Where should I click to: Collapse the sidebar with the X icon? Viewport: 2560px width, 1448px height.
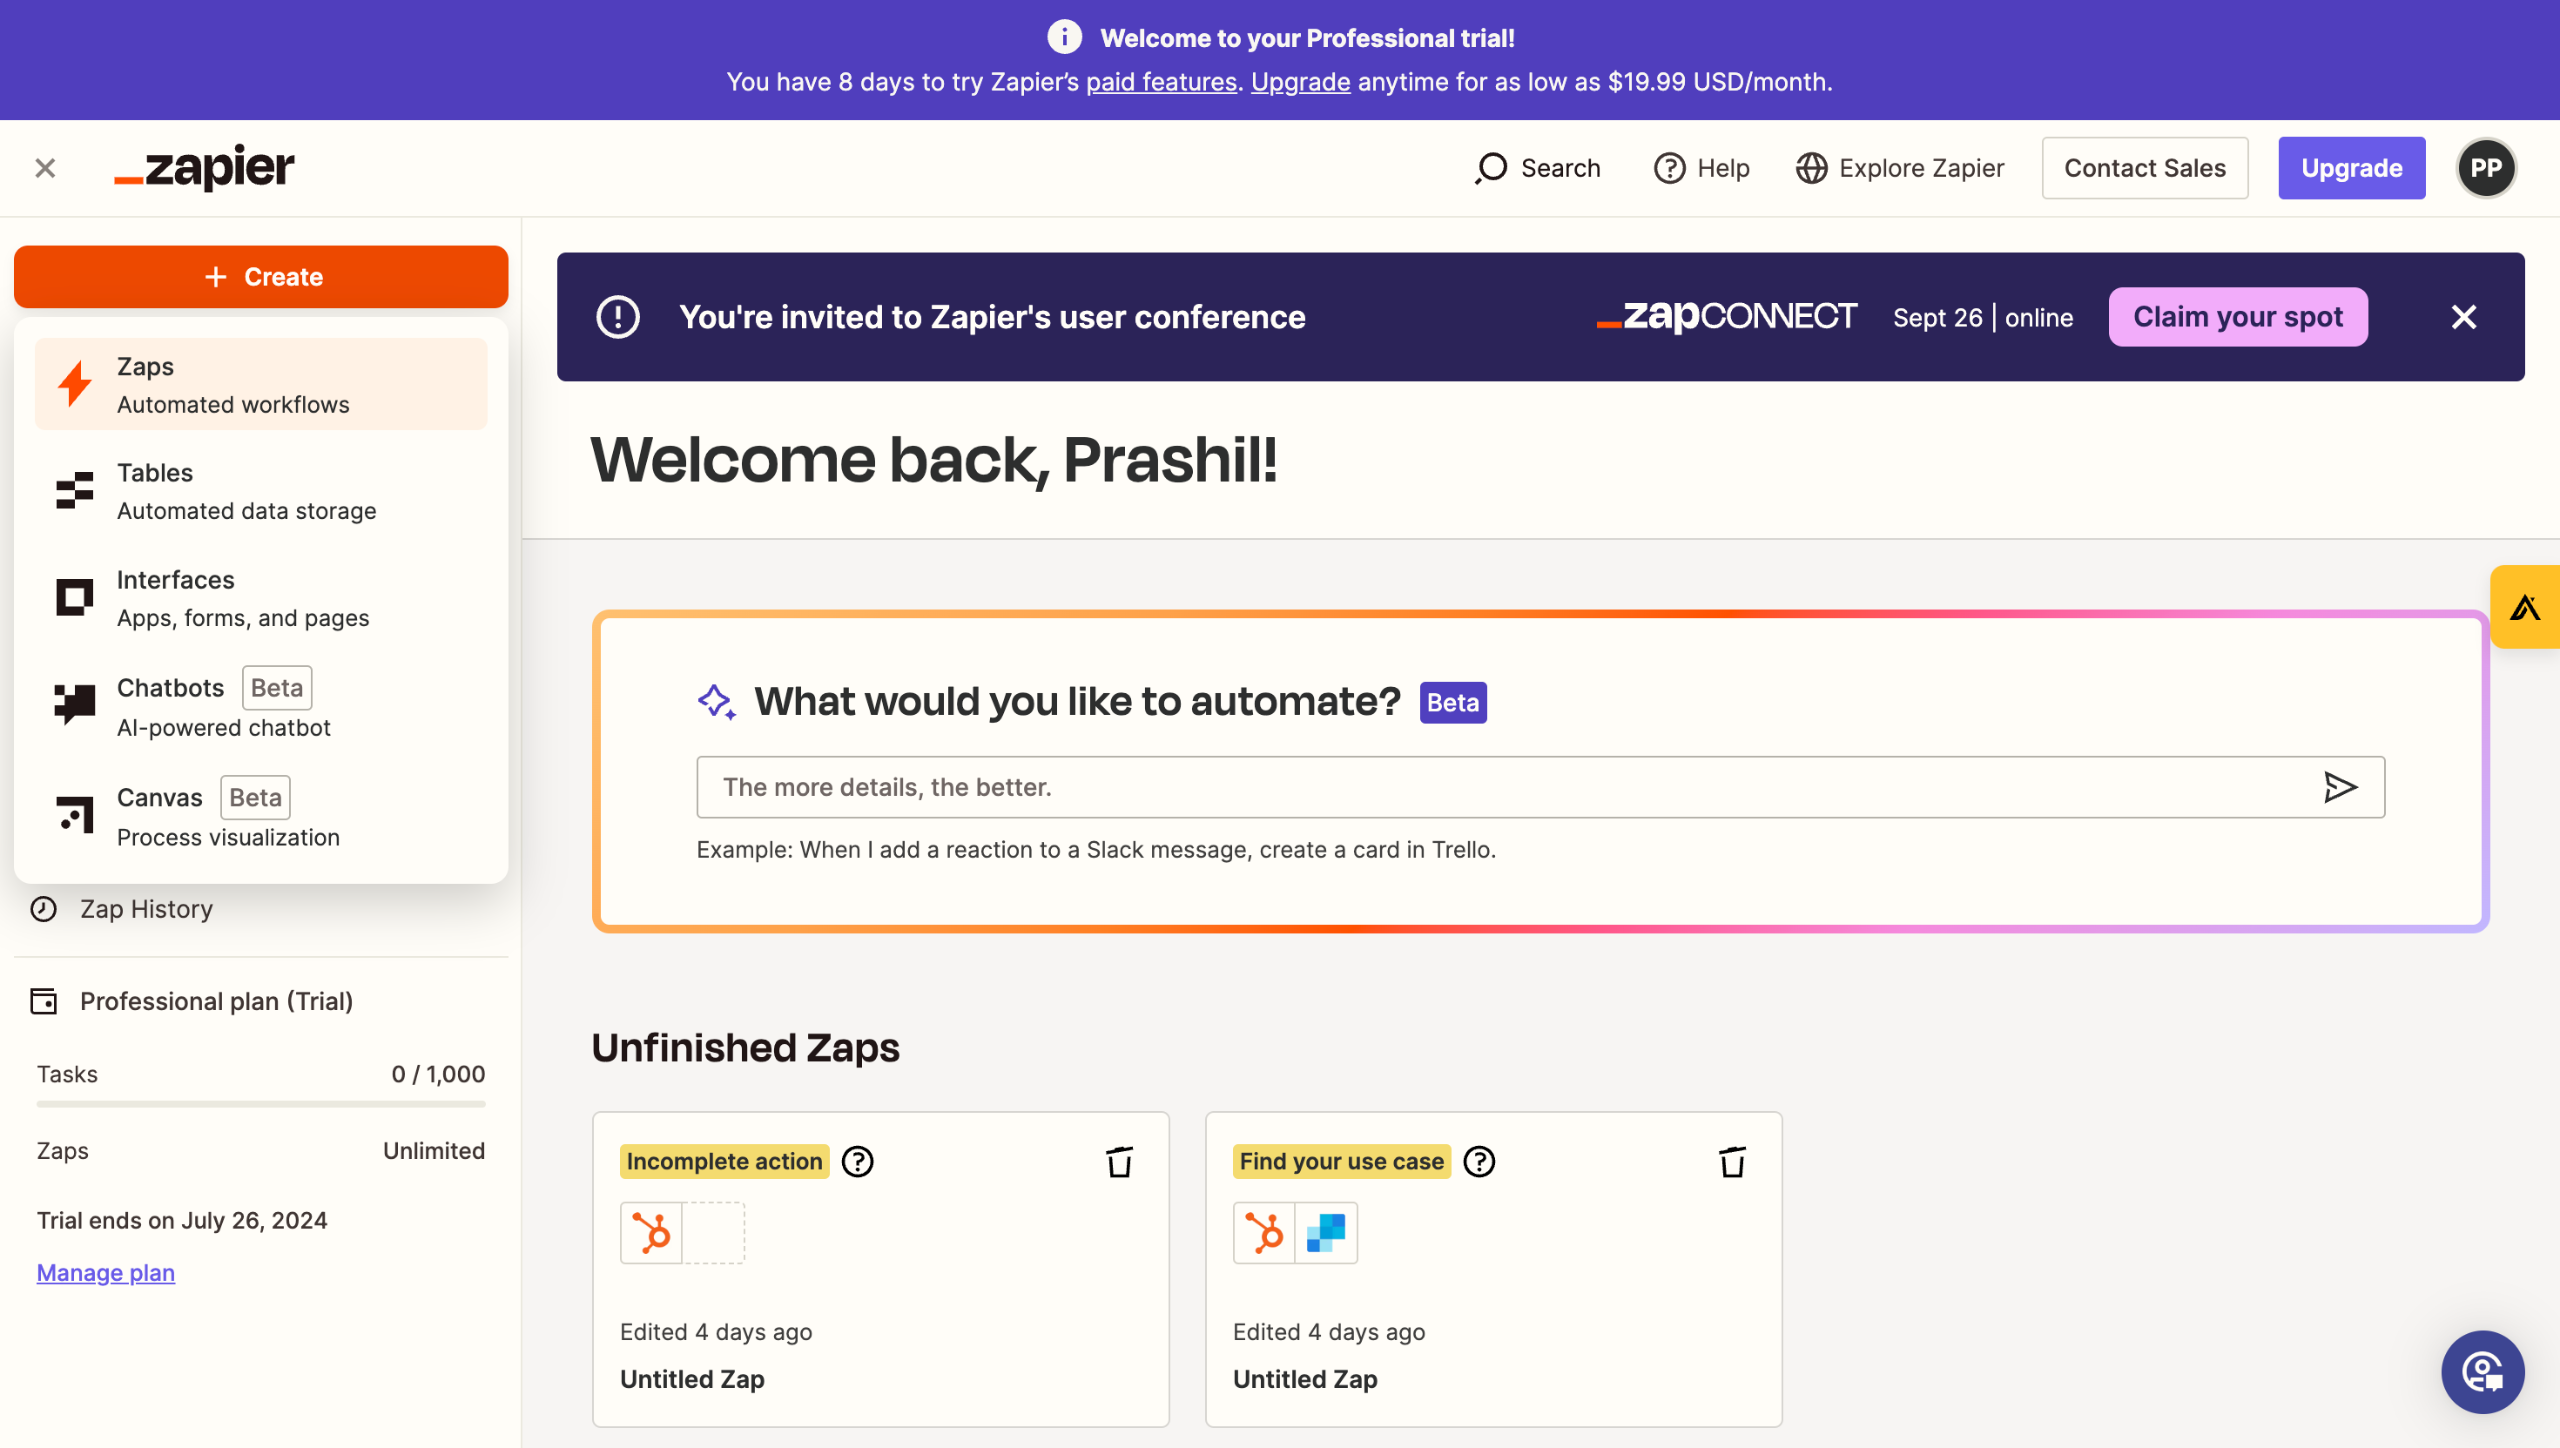pyautogui.click(x=45, y=168)
